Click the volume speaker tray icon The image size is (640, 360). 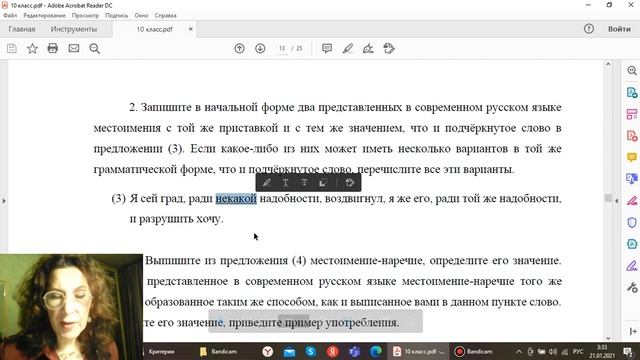coord(553,351)
